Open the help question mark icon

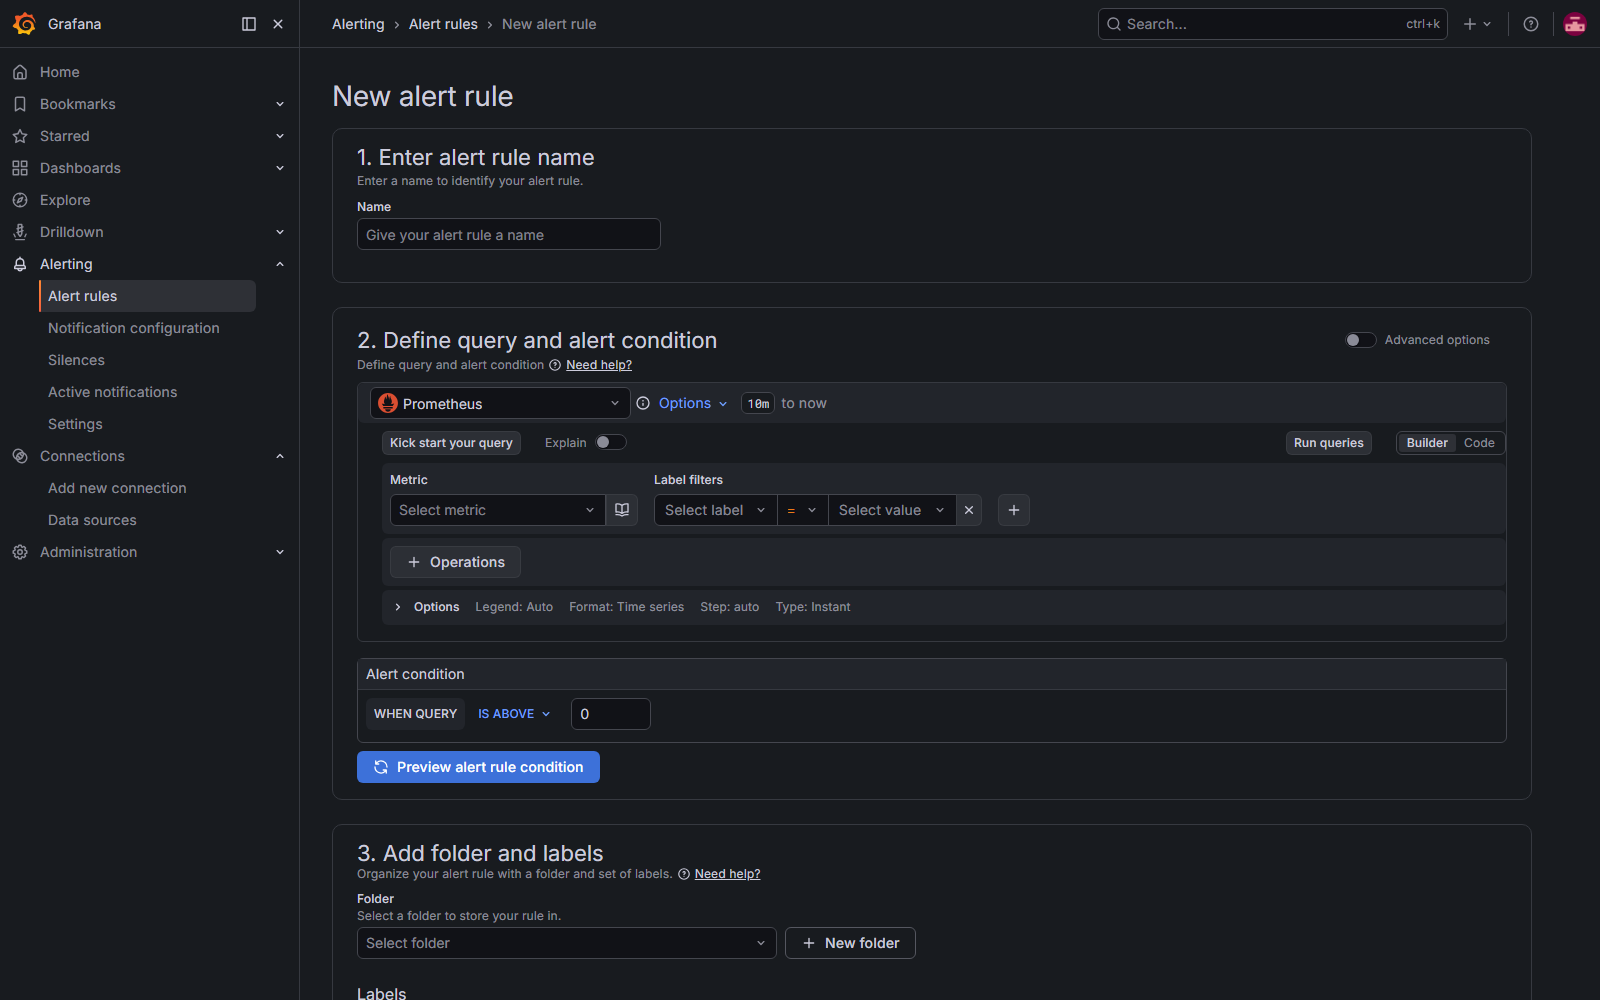1531,24
